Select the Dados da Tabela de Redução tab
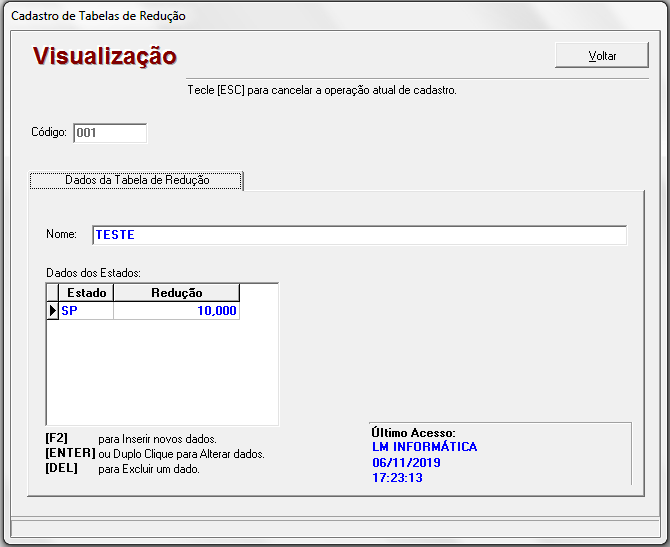Screen dimensions: 670x547 (137, 180)
